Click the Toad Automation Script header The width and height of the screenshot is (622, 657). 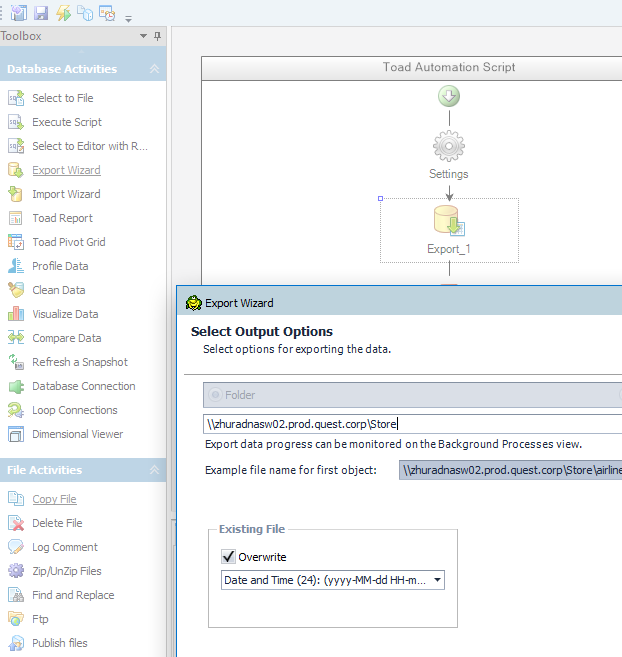click(449, 67)
